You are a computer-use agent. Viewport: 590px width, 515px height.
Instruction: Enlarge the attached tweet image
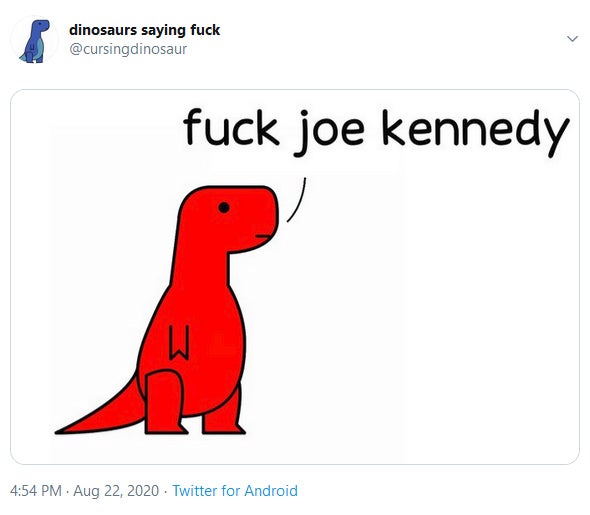(295, 277)
